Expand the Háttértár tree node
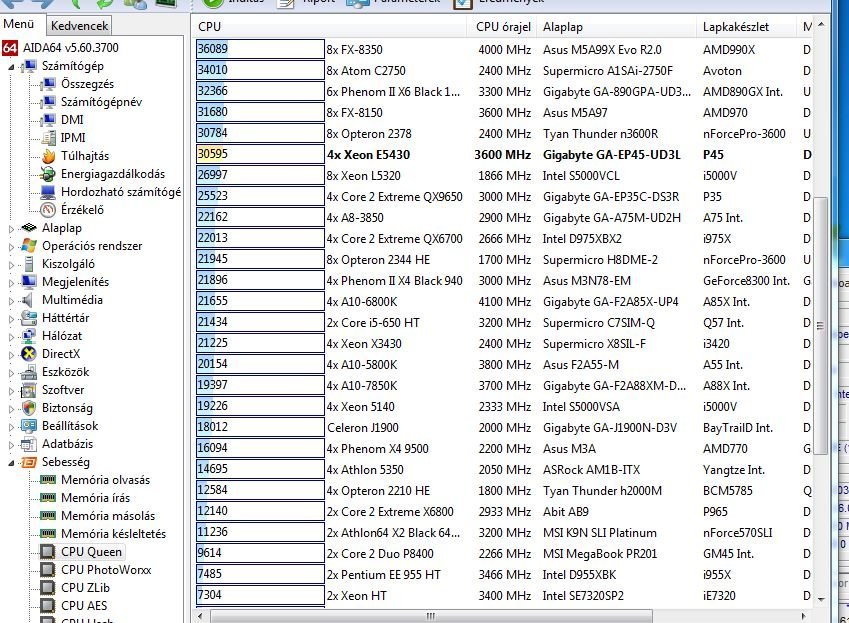This screenshot has height=623, width=849. click(11, 319)
